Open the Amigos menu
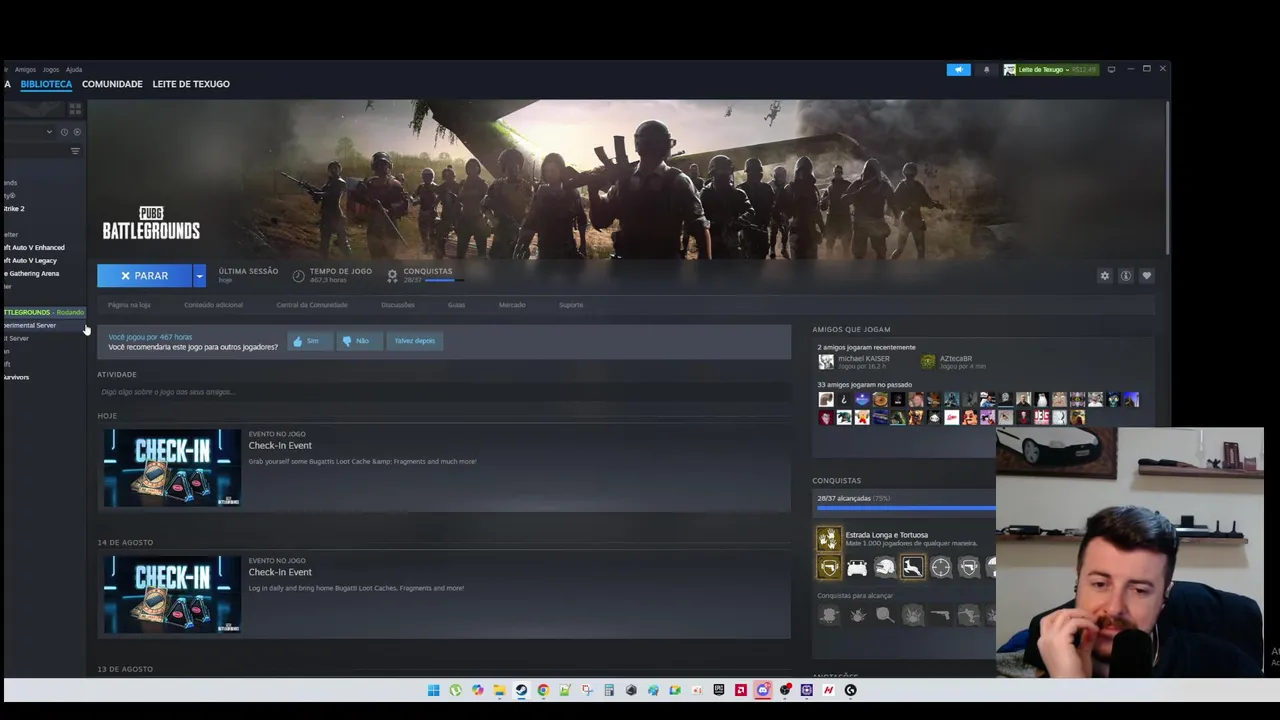Image resolution: width=1280 pixels, height=720 pixels. pyautogui.click(x=25, y=70)
